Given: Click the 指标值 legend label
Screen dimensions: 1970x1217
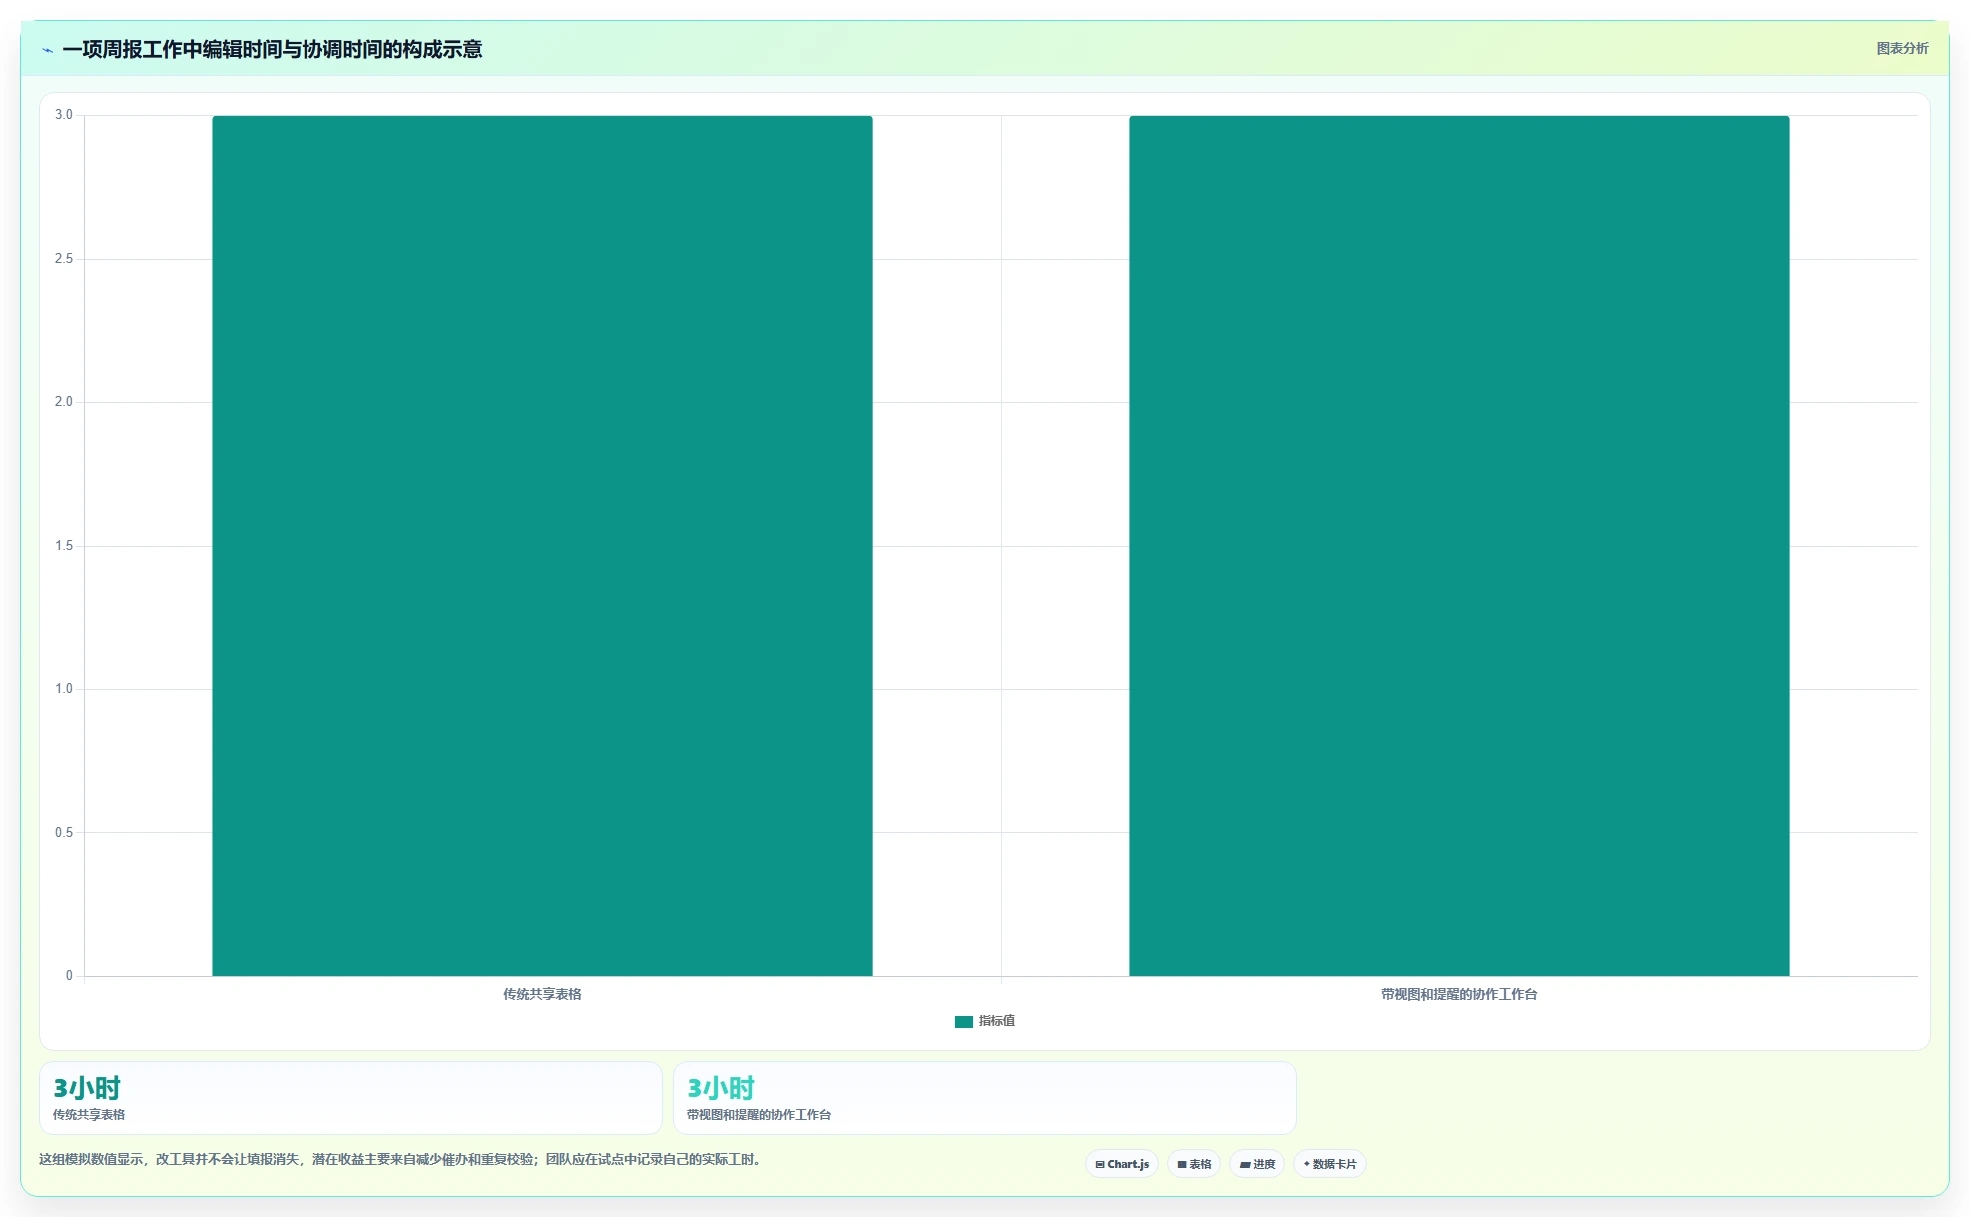Looking at the screenshot, I should [997, 1021].
